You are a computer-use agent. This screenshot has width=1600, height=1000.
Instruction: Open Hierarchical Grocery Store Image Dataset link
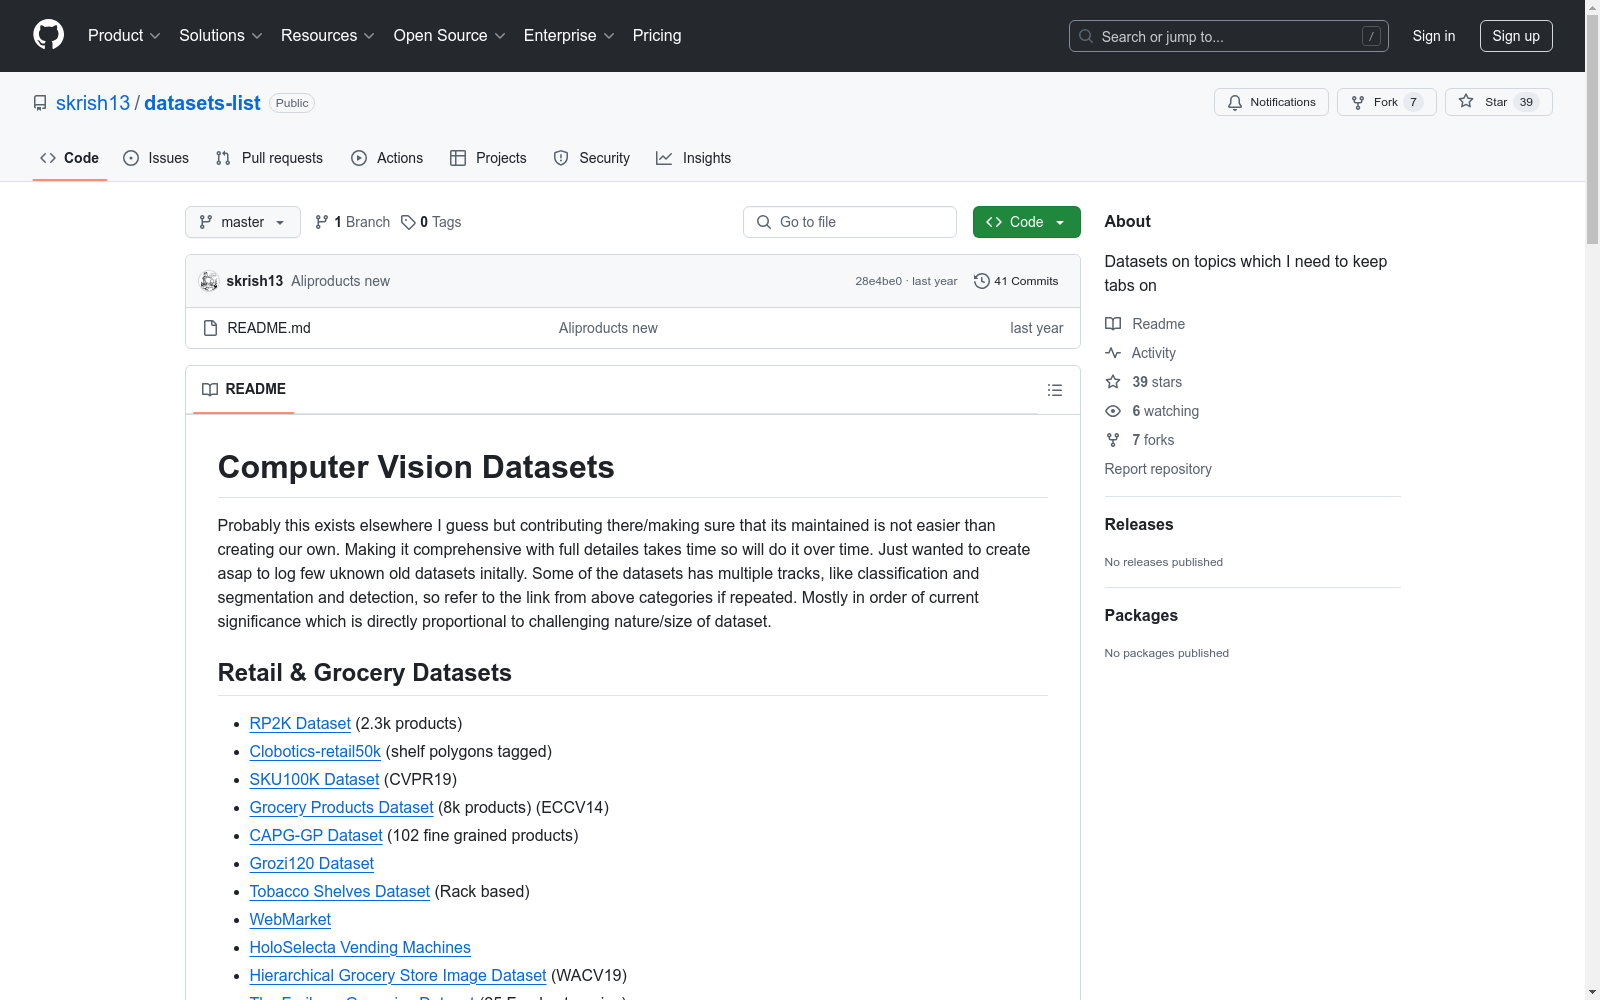click(x=398, y=975)
